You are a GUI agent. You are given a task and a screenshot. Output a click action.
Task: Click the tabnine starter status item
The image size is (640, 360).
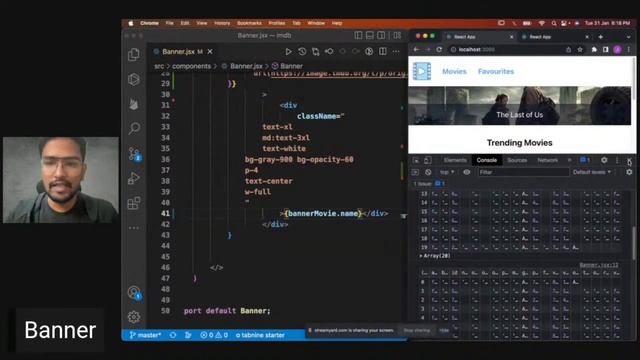click(x=260, y=335)
